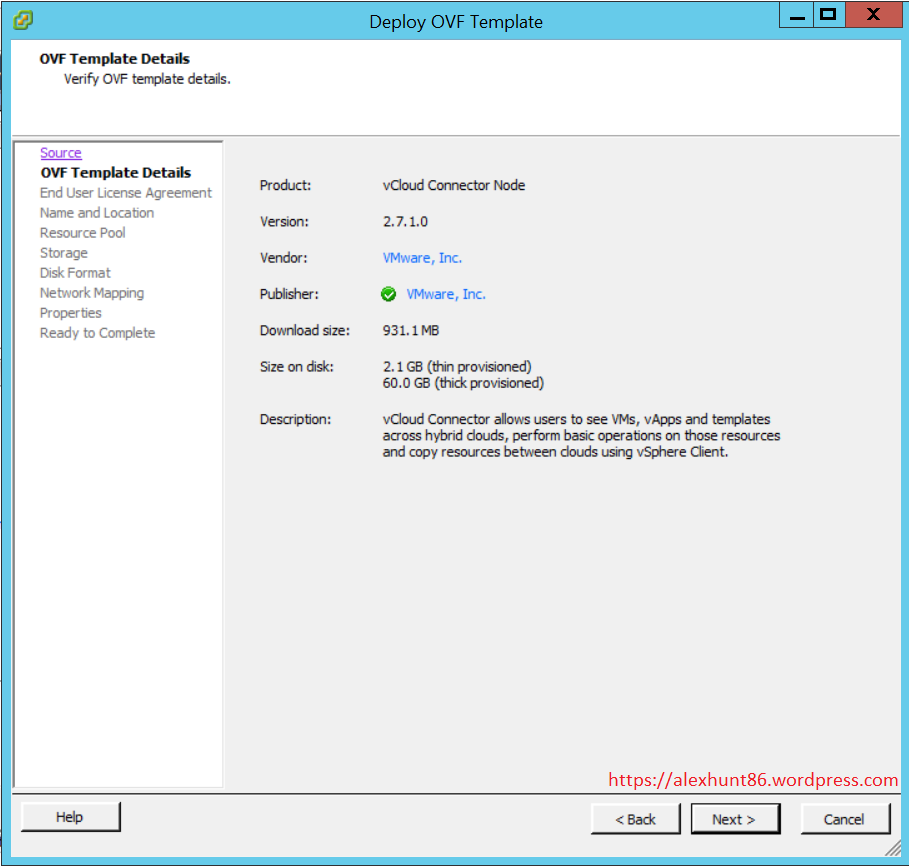The height and width of the screenshot is (867, 909).
Task: Click '2.1 GB (thin provisioned)' text
Action: point(457,367)
